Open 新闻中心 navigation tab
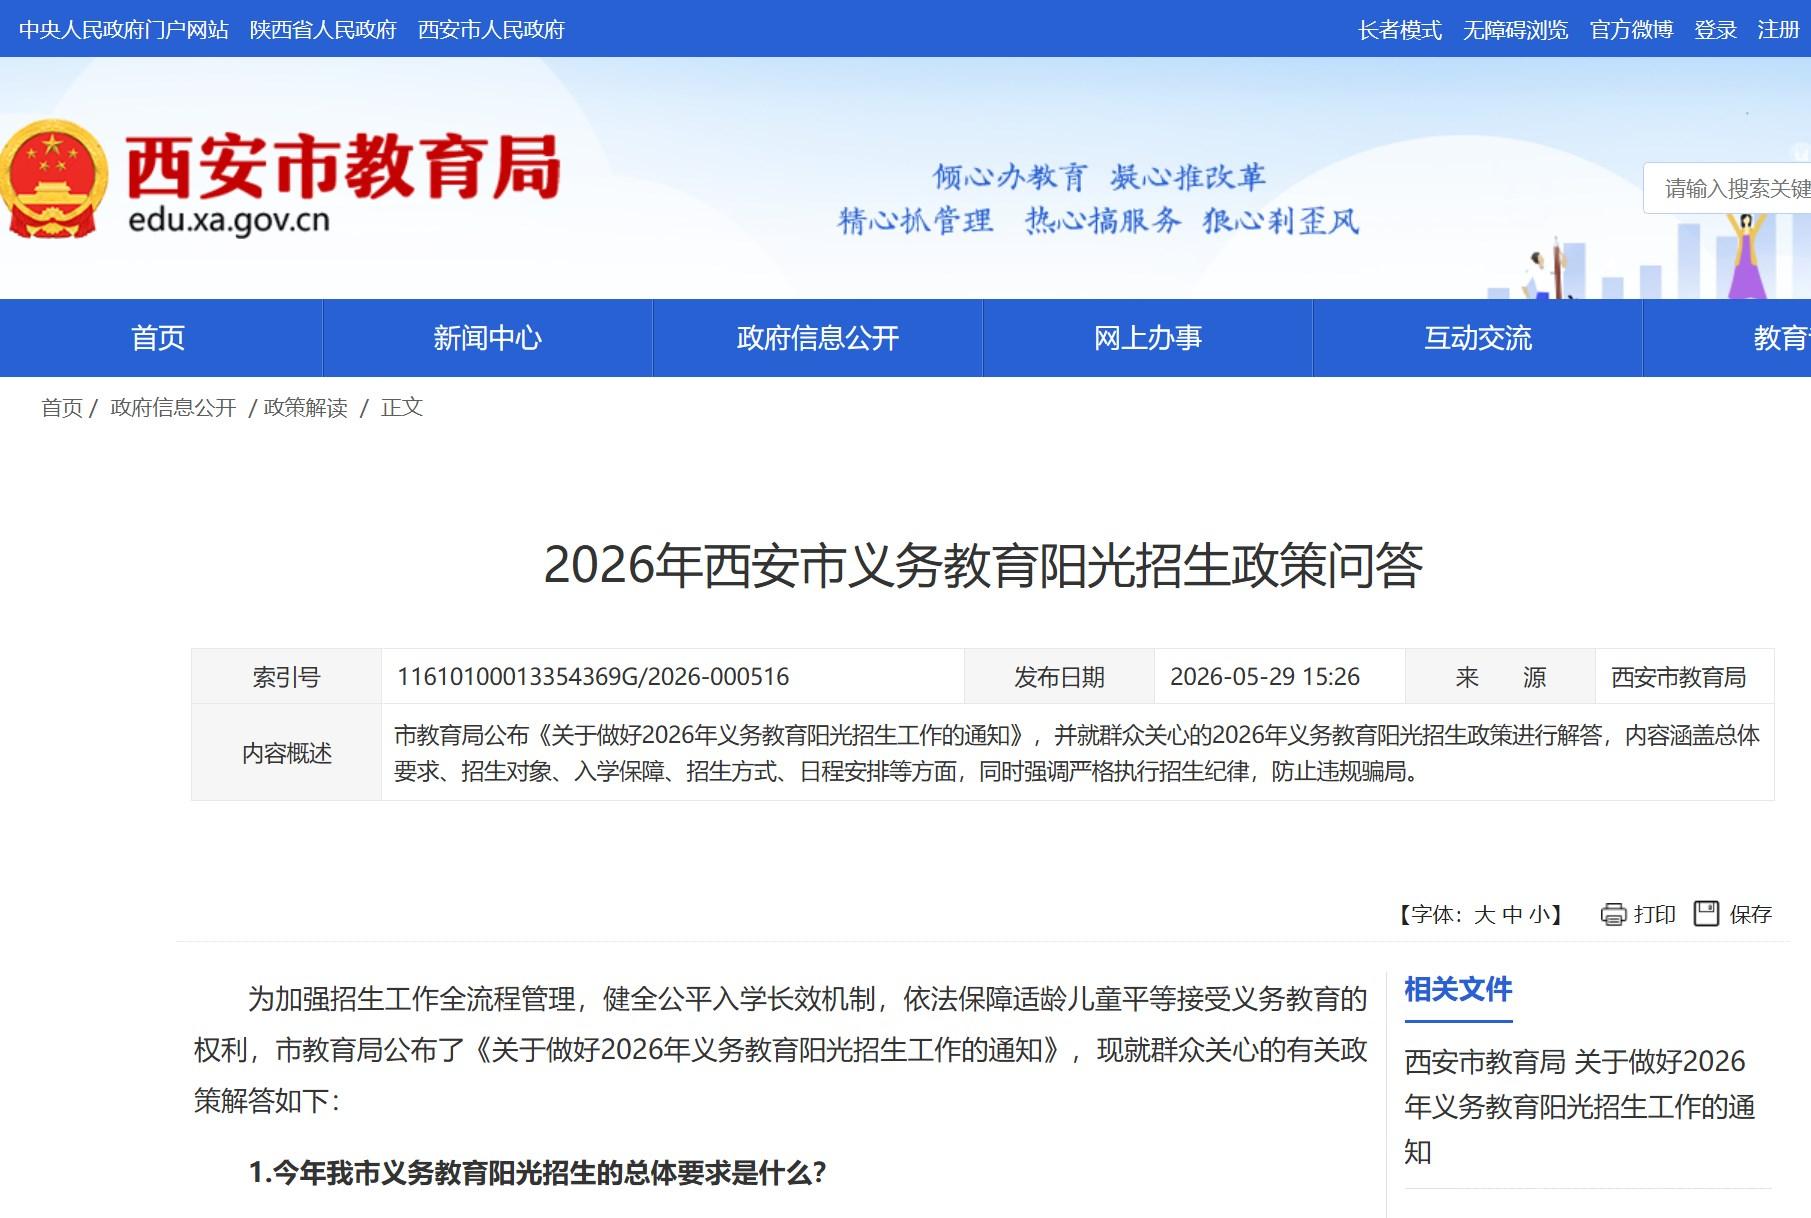1811x1218 pixels. 488,338
